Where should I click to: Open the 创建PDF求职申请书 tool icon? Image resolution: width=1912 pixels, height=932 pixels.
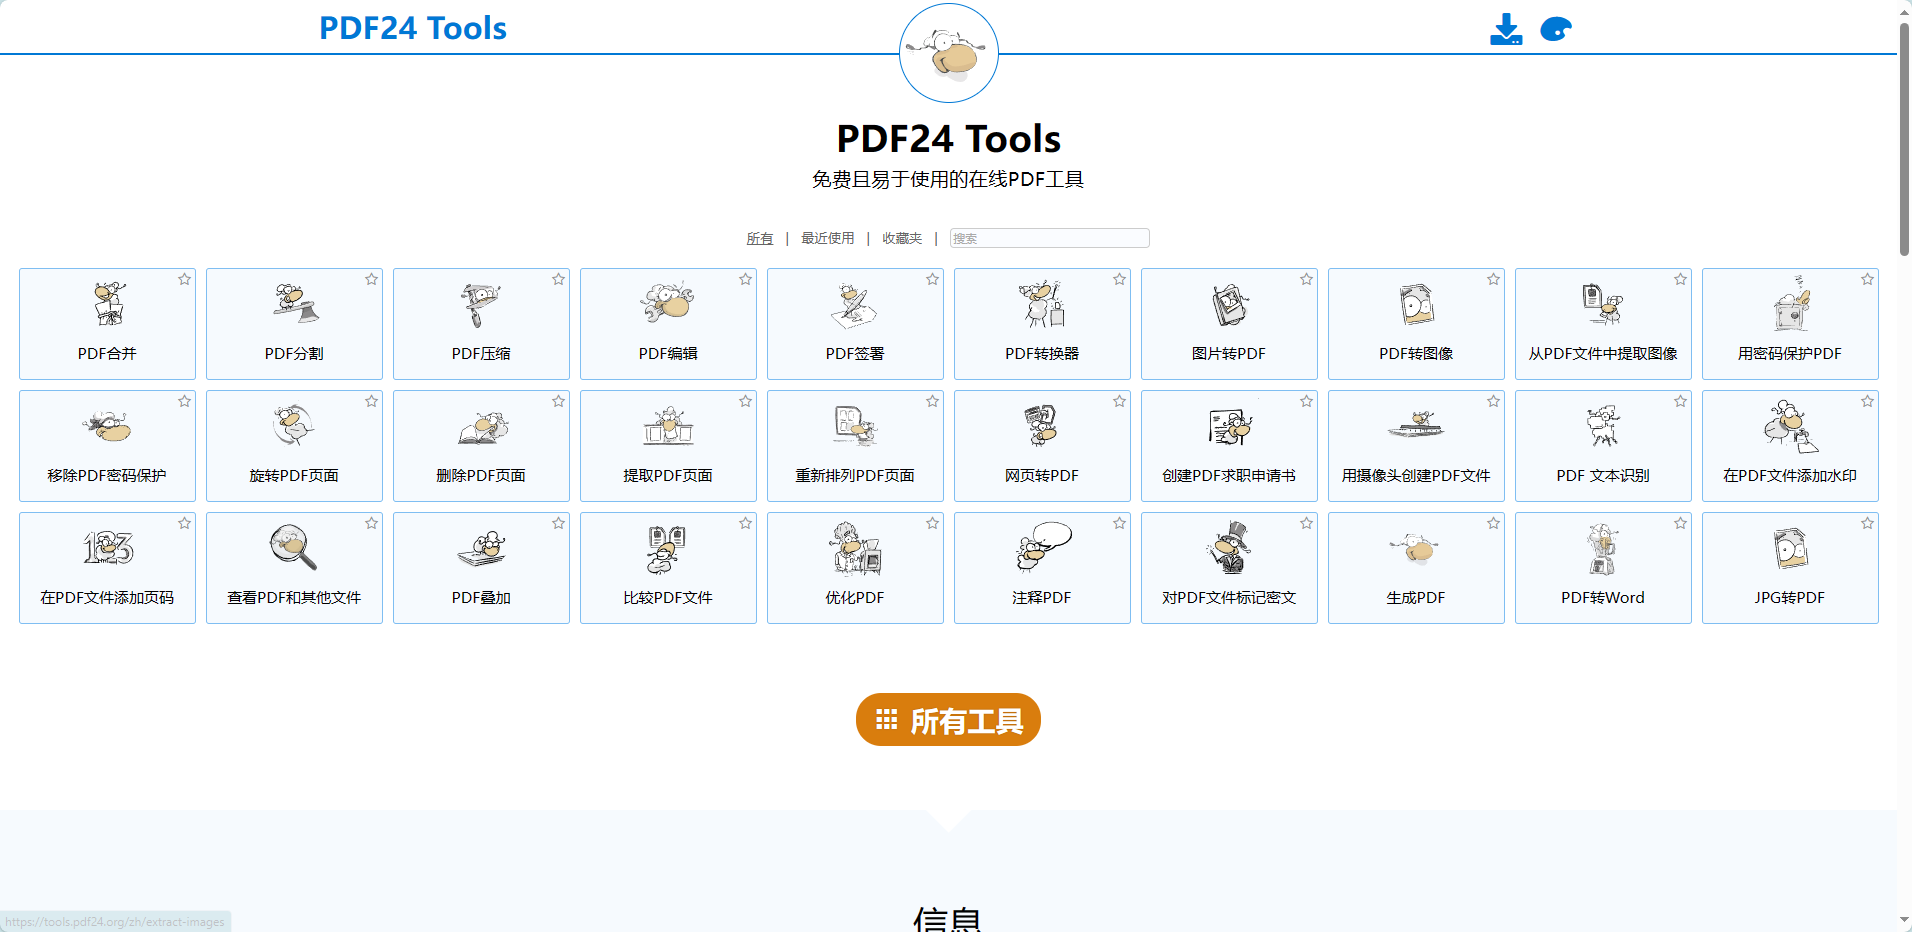1229,427
